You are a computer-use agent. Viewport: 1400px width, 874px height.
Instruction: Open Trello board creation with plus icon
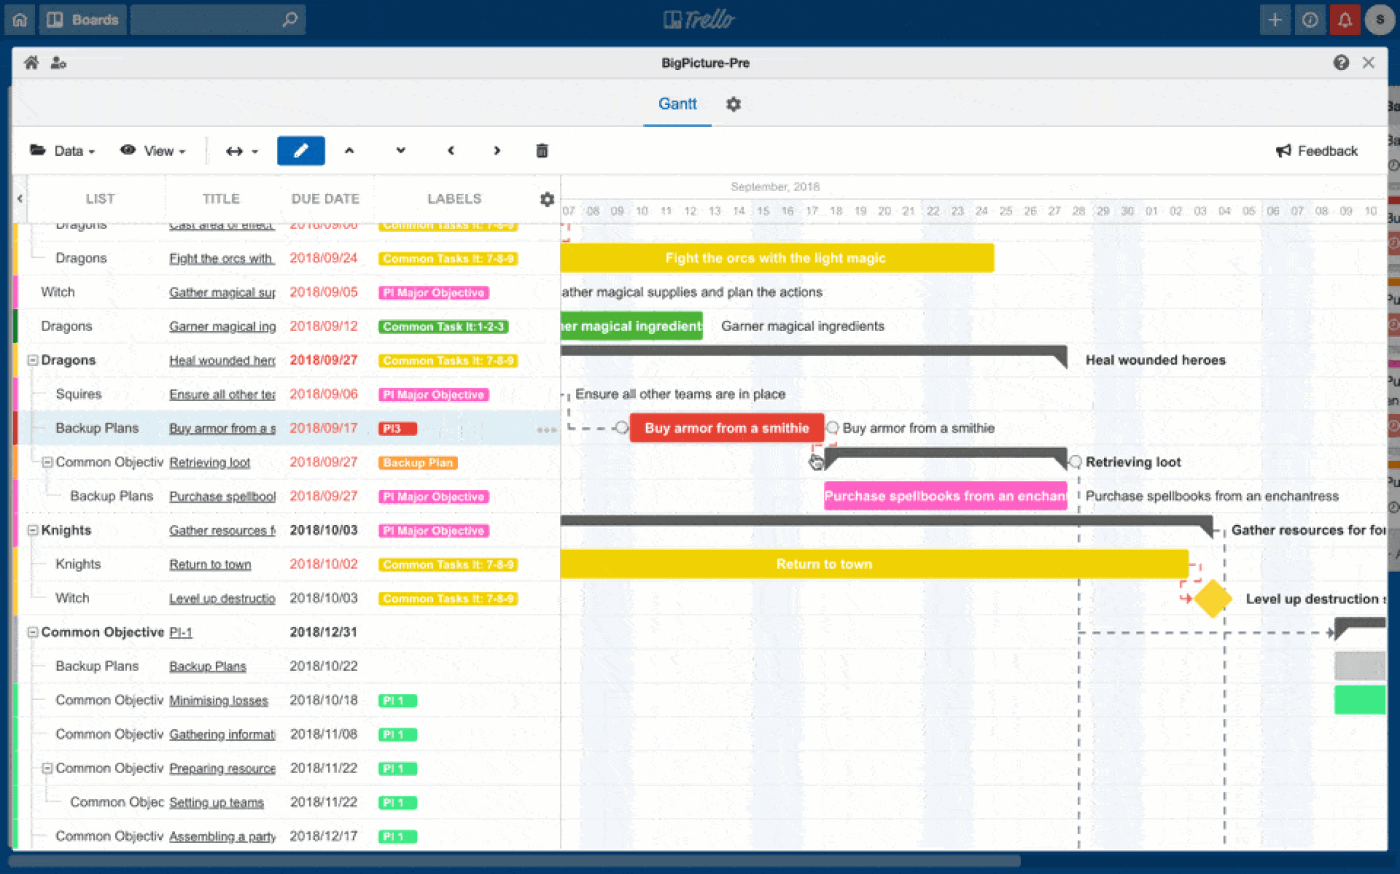pyautogui.click(x=1275, y=19)
